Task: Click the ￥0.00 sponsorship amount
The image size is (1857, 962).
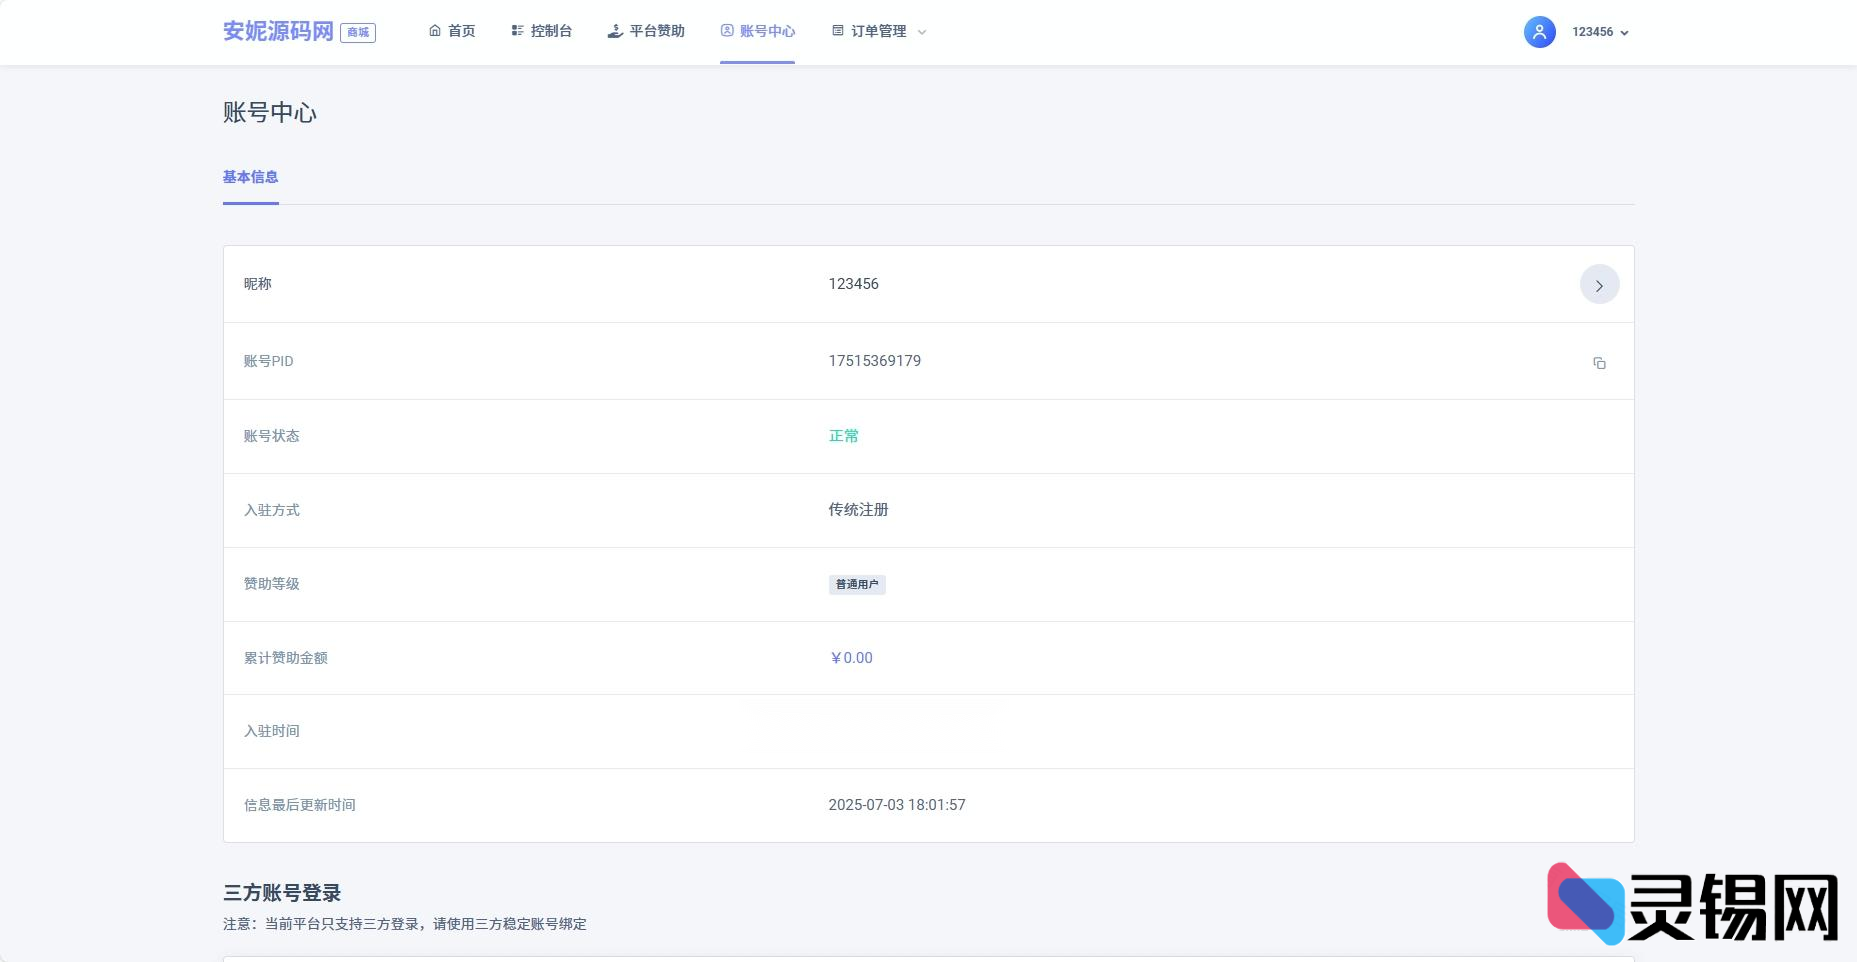Action: pyautogui.click(x=850, y=658)
